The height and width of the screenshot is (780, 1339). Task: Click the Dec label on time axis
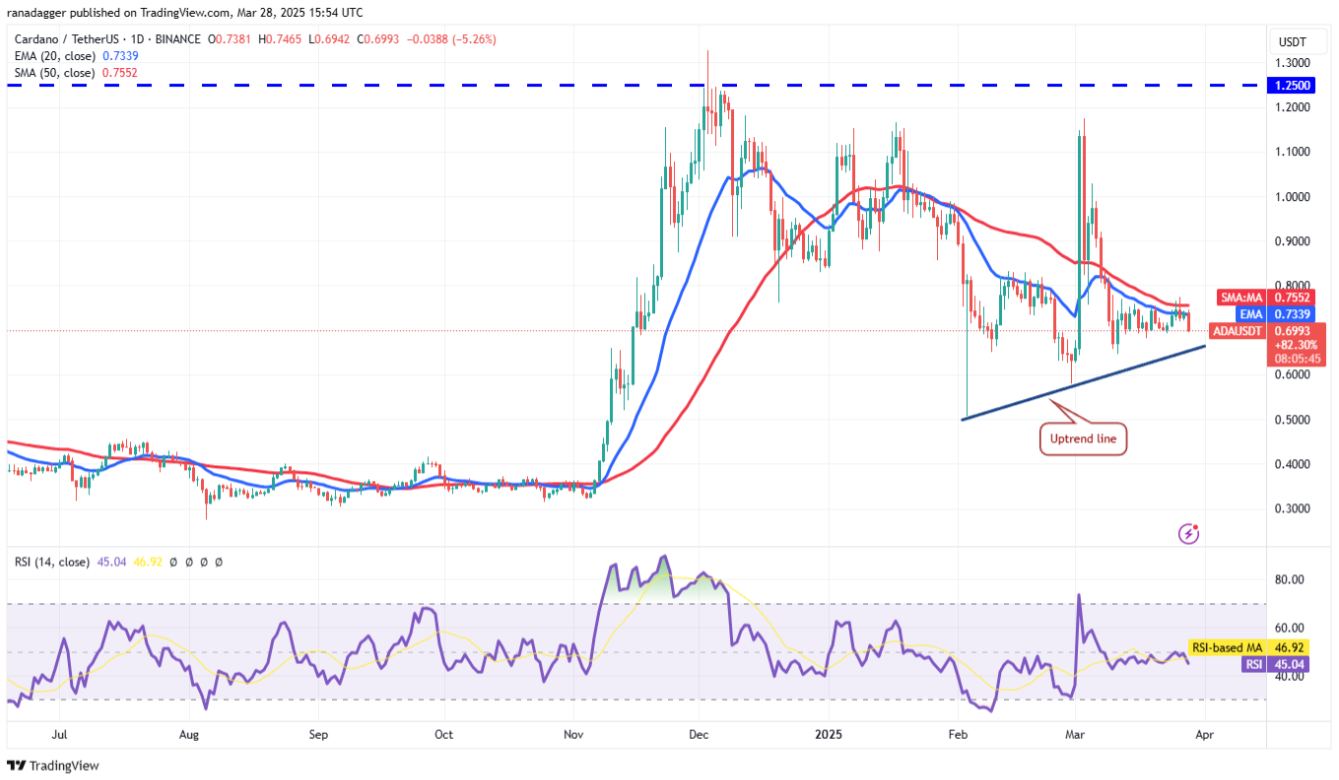(699, 734)
